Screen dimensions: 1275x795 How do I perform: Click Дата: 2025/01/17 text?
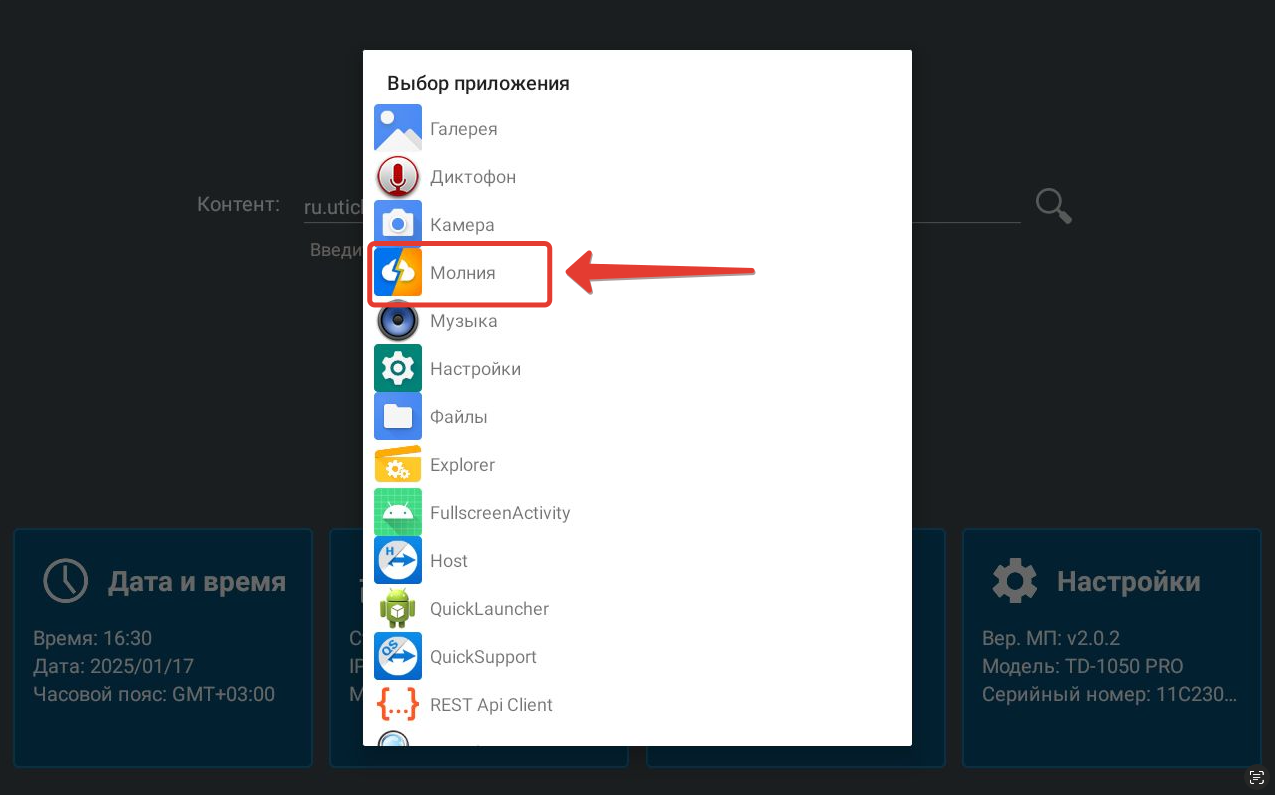point(114,666)
